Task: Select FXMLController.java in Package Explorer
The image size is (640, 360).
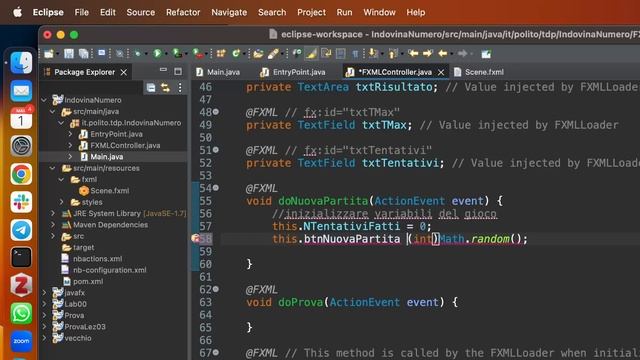Action: click(x=125, y=145)
